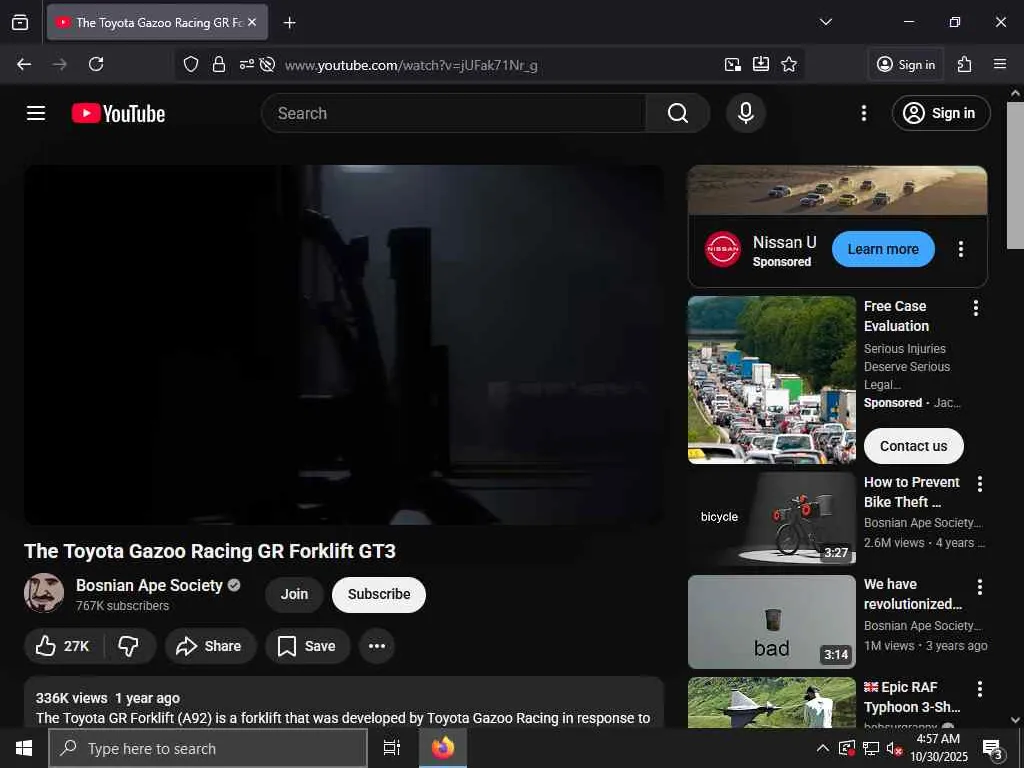
Task: Click Learn more on the Nissan ad
Action: [883, 249]
